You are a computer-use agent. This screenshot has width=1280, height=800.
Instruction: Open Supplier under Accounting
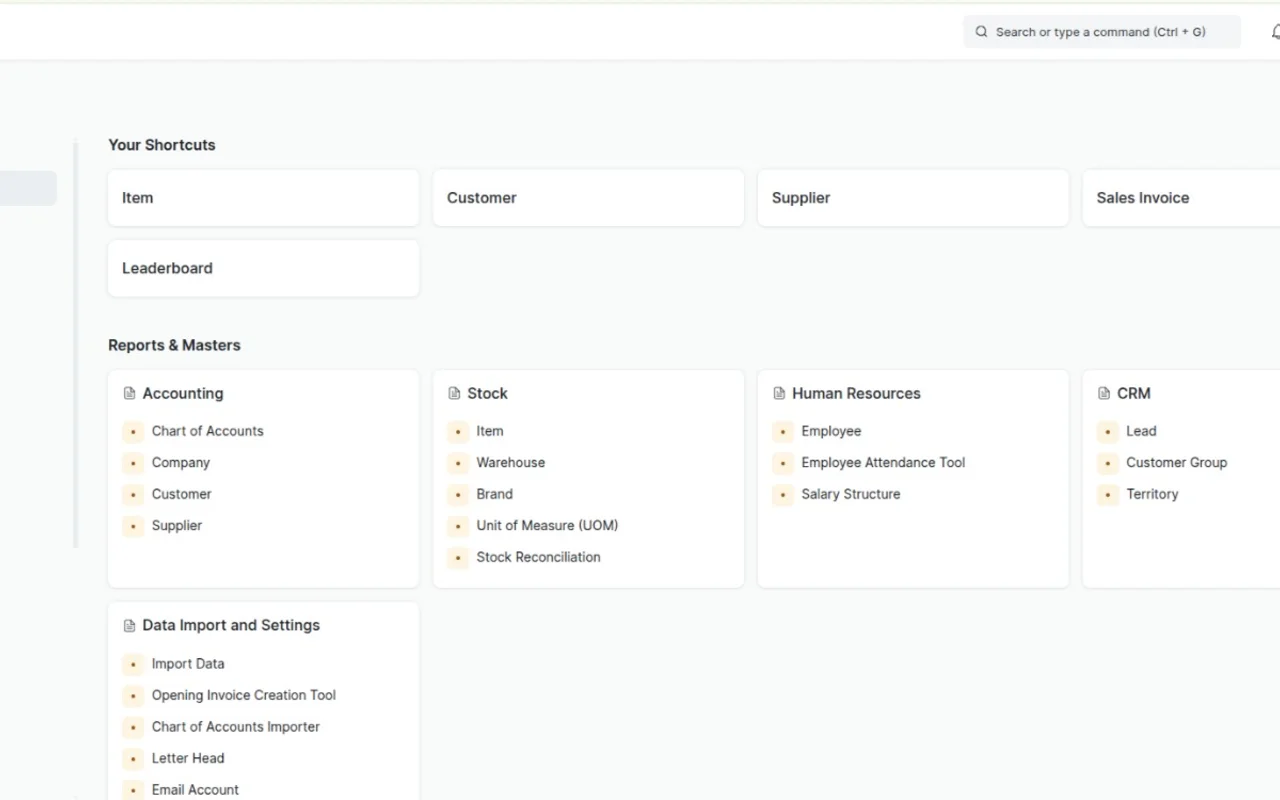176,526
